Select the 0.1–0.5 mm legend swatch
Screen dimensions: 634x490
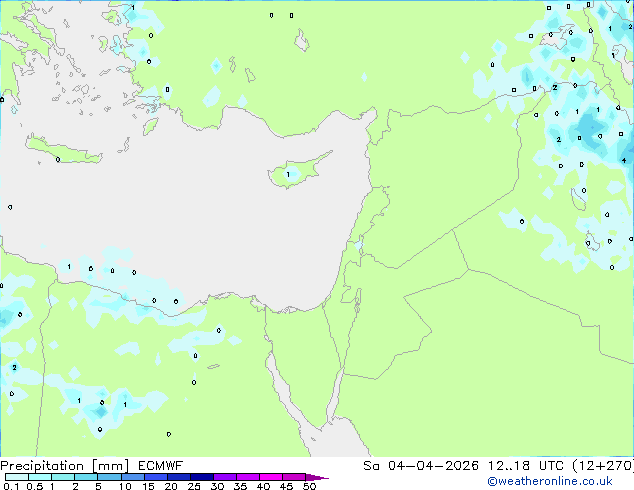[17, 477]
